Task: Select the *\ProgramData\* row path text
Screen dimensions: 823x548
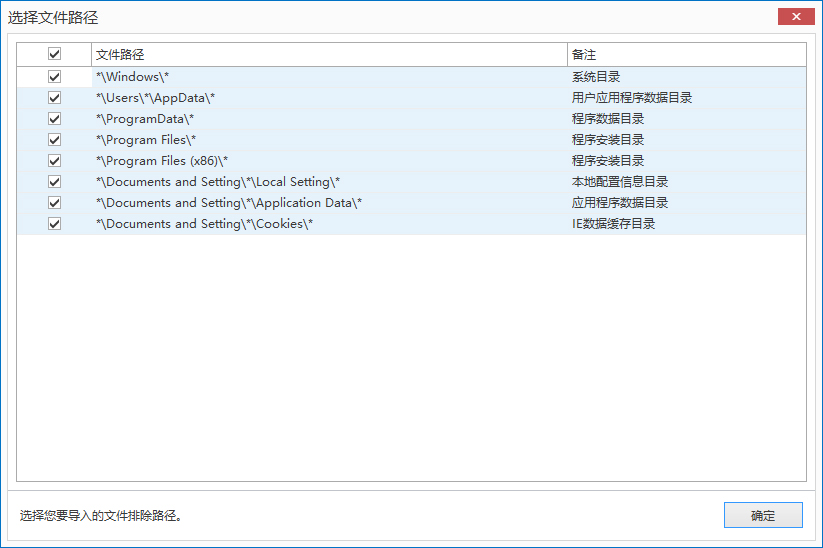Action: [145, 119]
